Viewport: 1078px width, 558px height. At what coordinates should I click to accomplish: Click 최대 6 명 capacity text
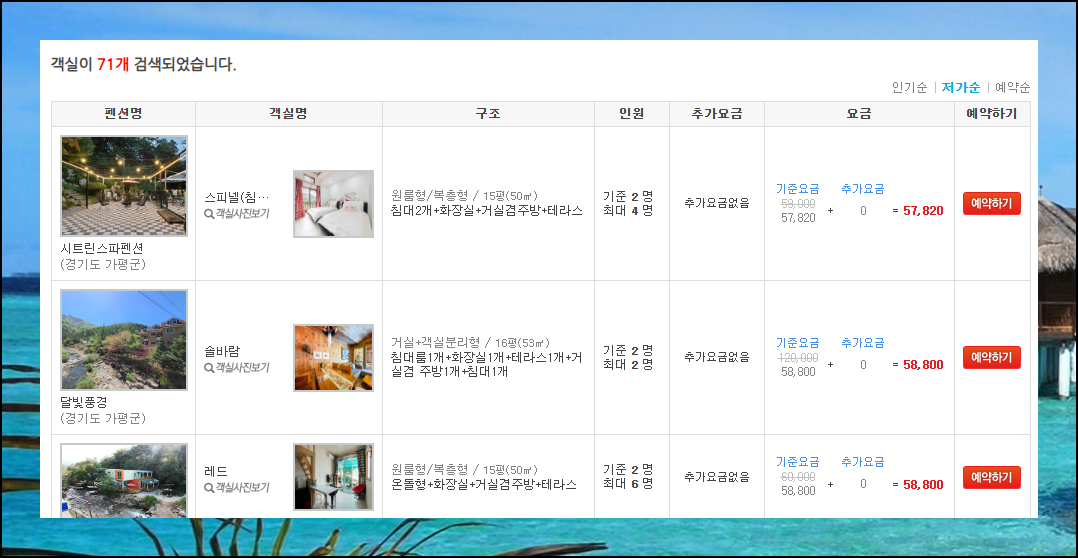tap(628, 484)
